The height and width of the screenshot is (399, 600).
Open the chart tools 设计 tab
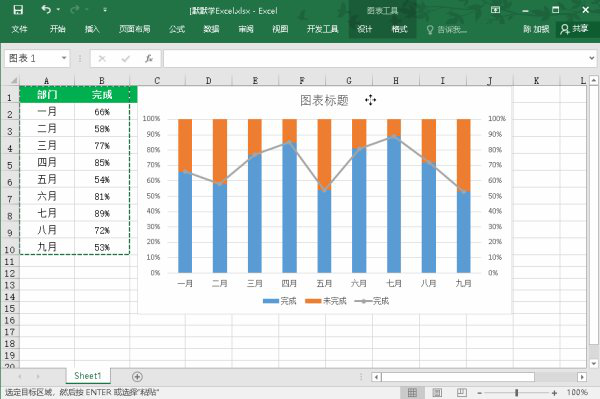point(364,29)
